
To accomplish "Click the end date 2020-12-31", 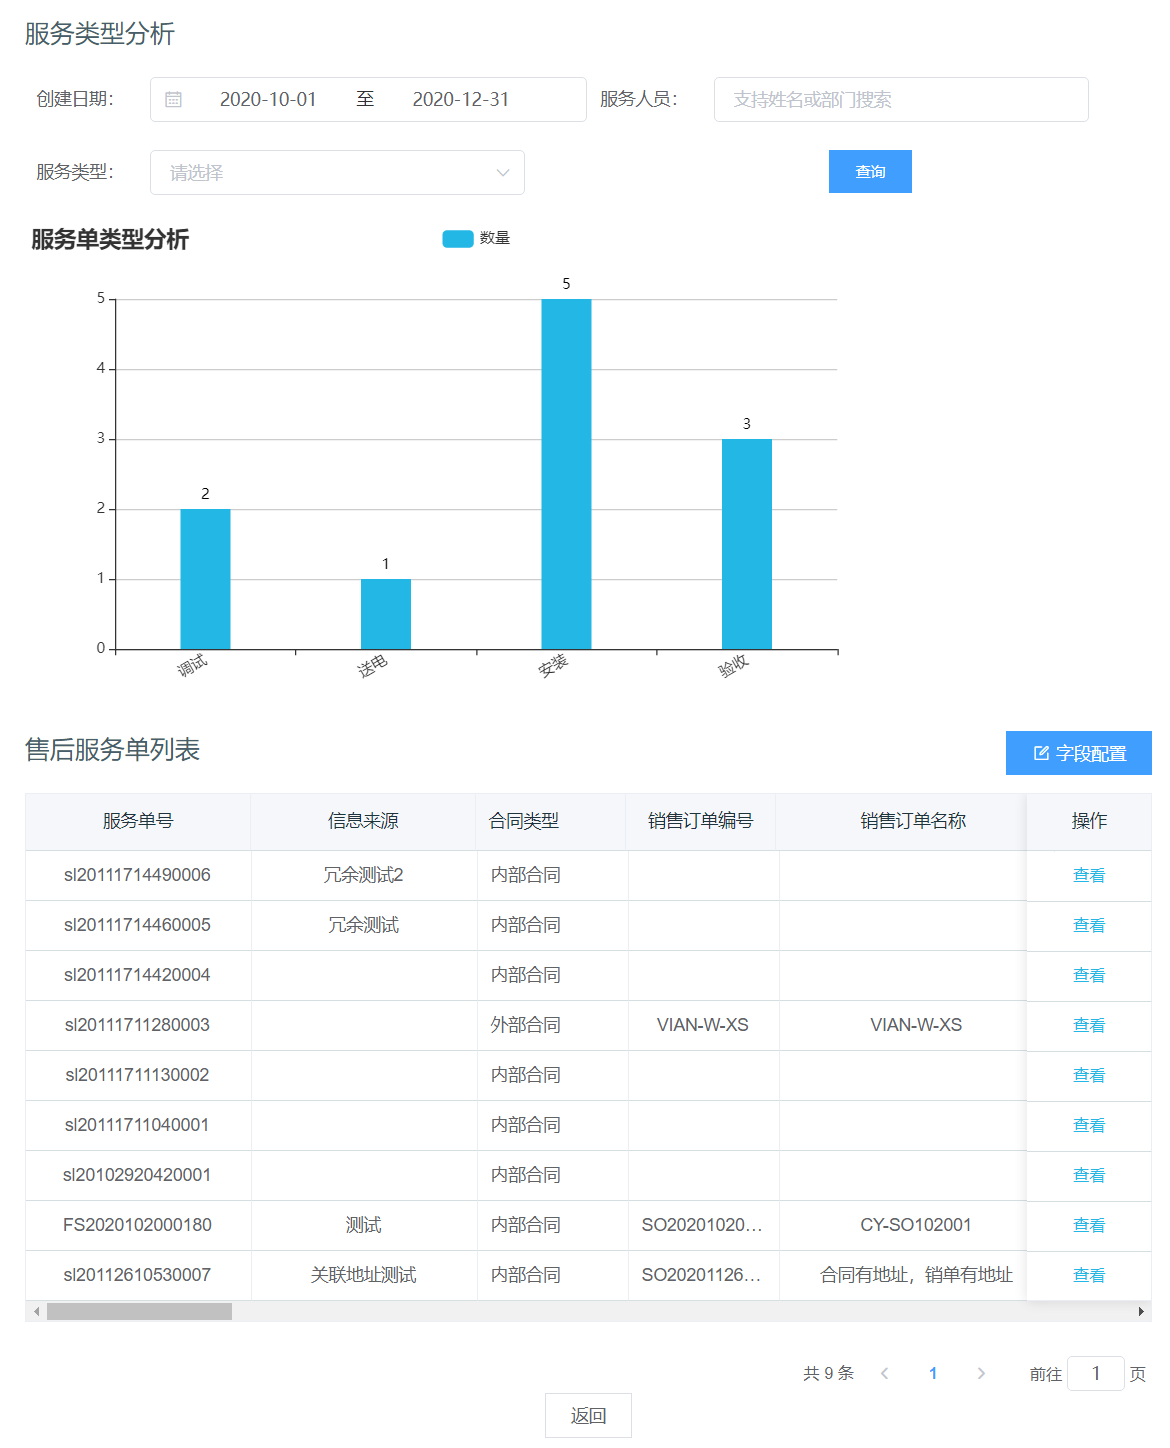I will click(461, 100).
